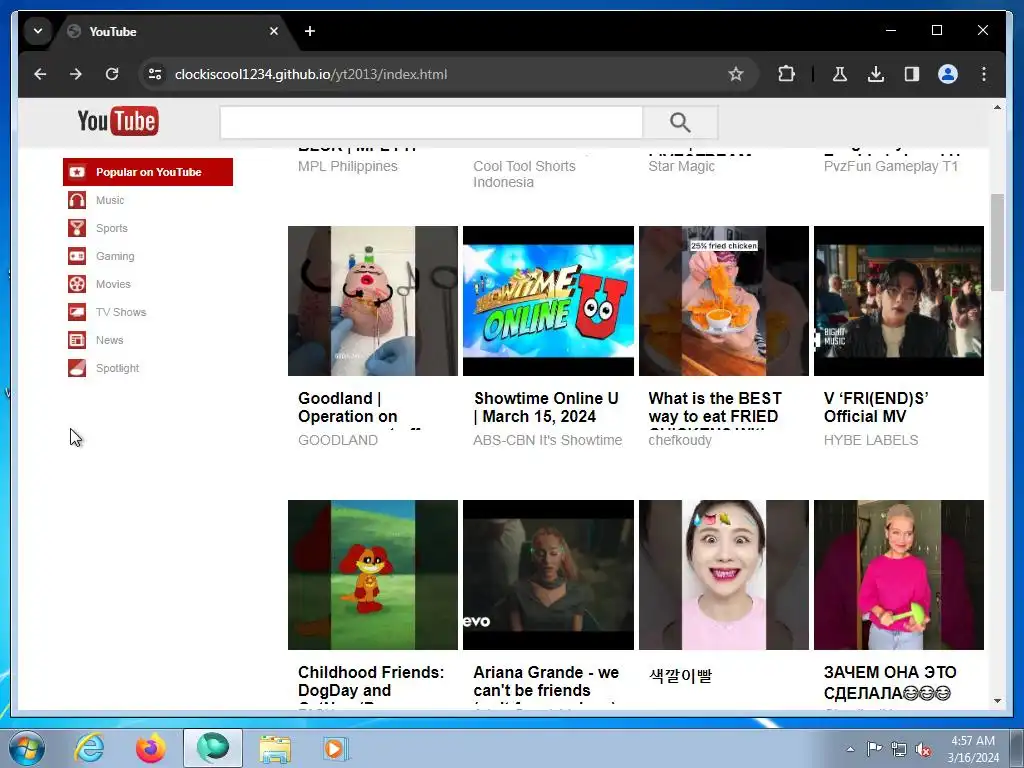Open the Showtime Online U thumbnail
The image size is (1024, 768).
tap(549, 301)
